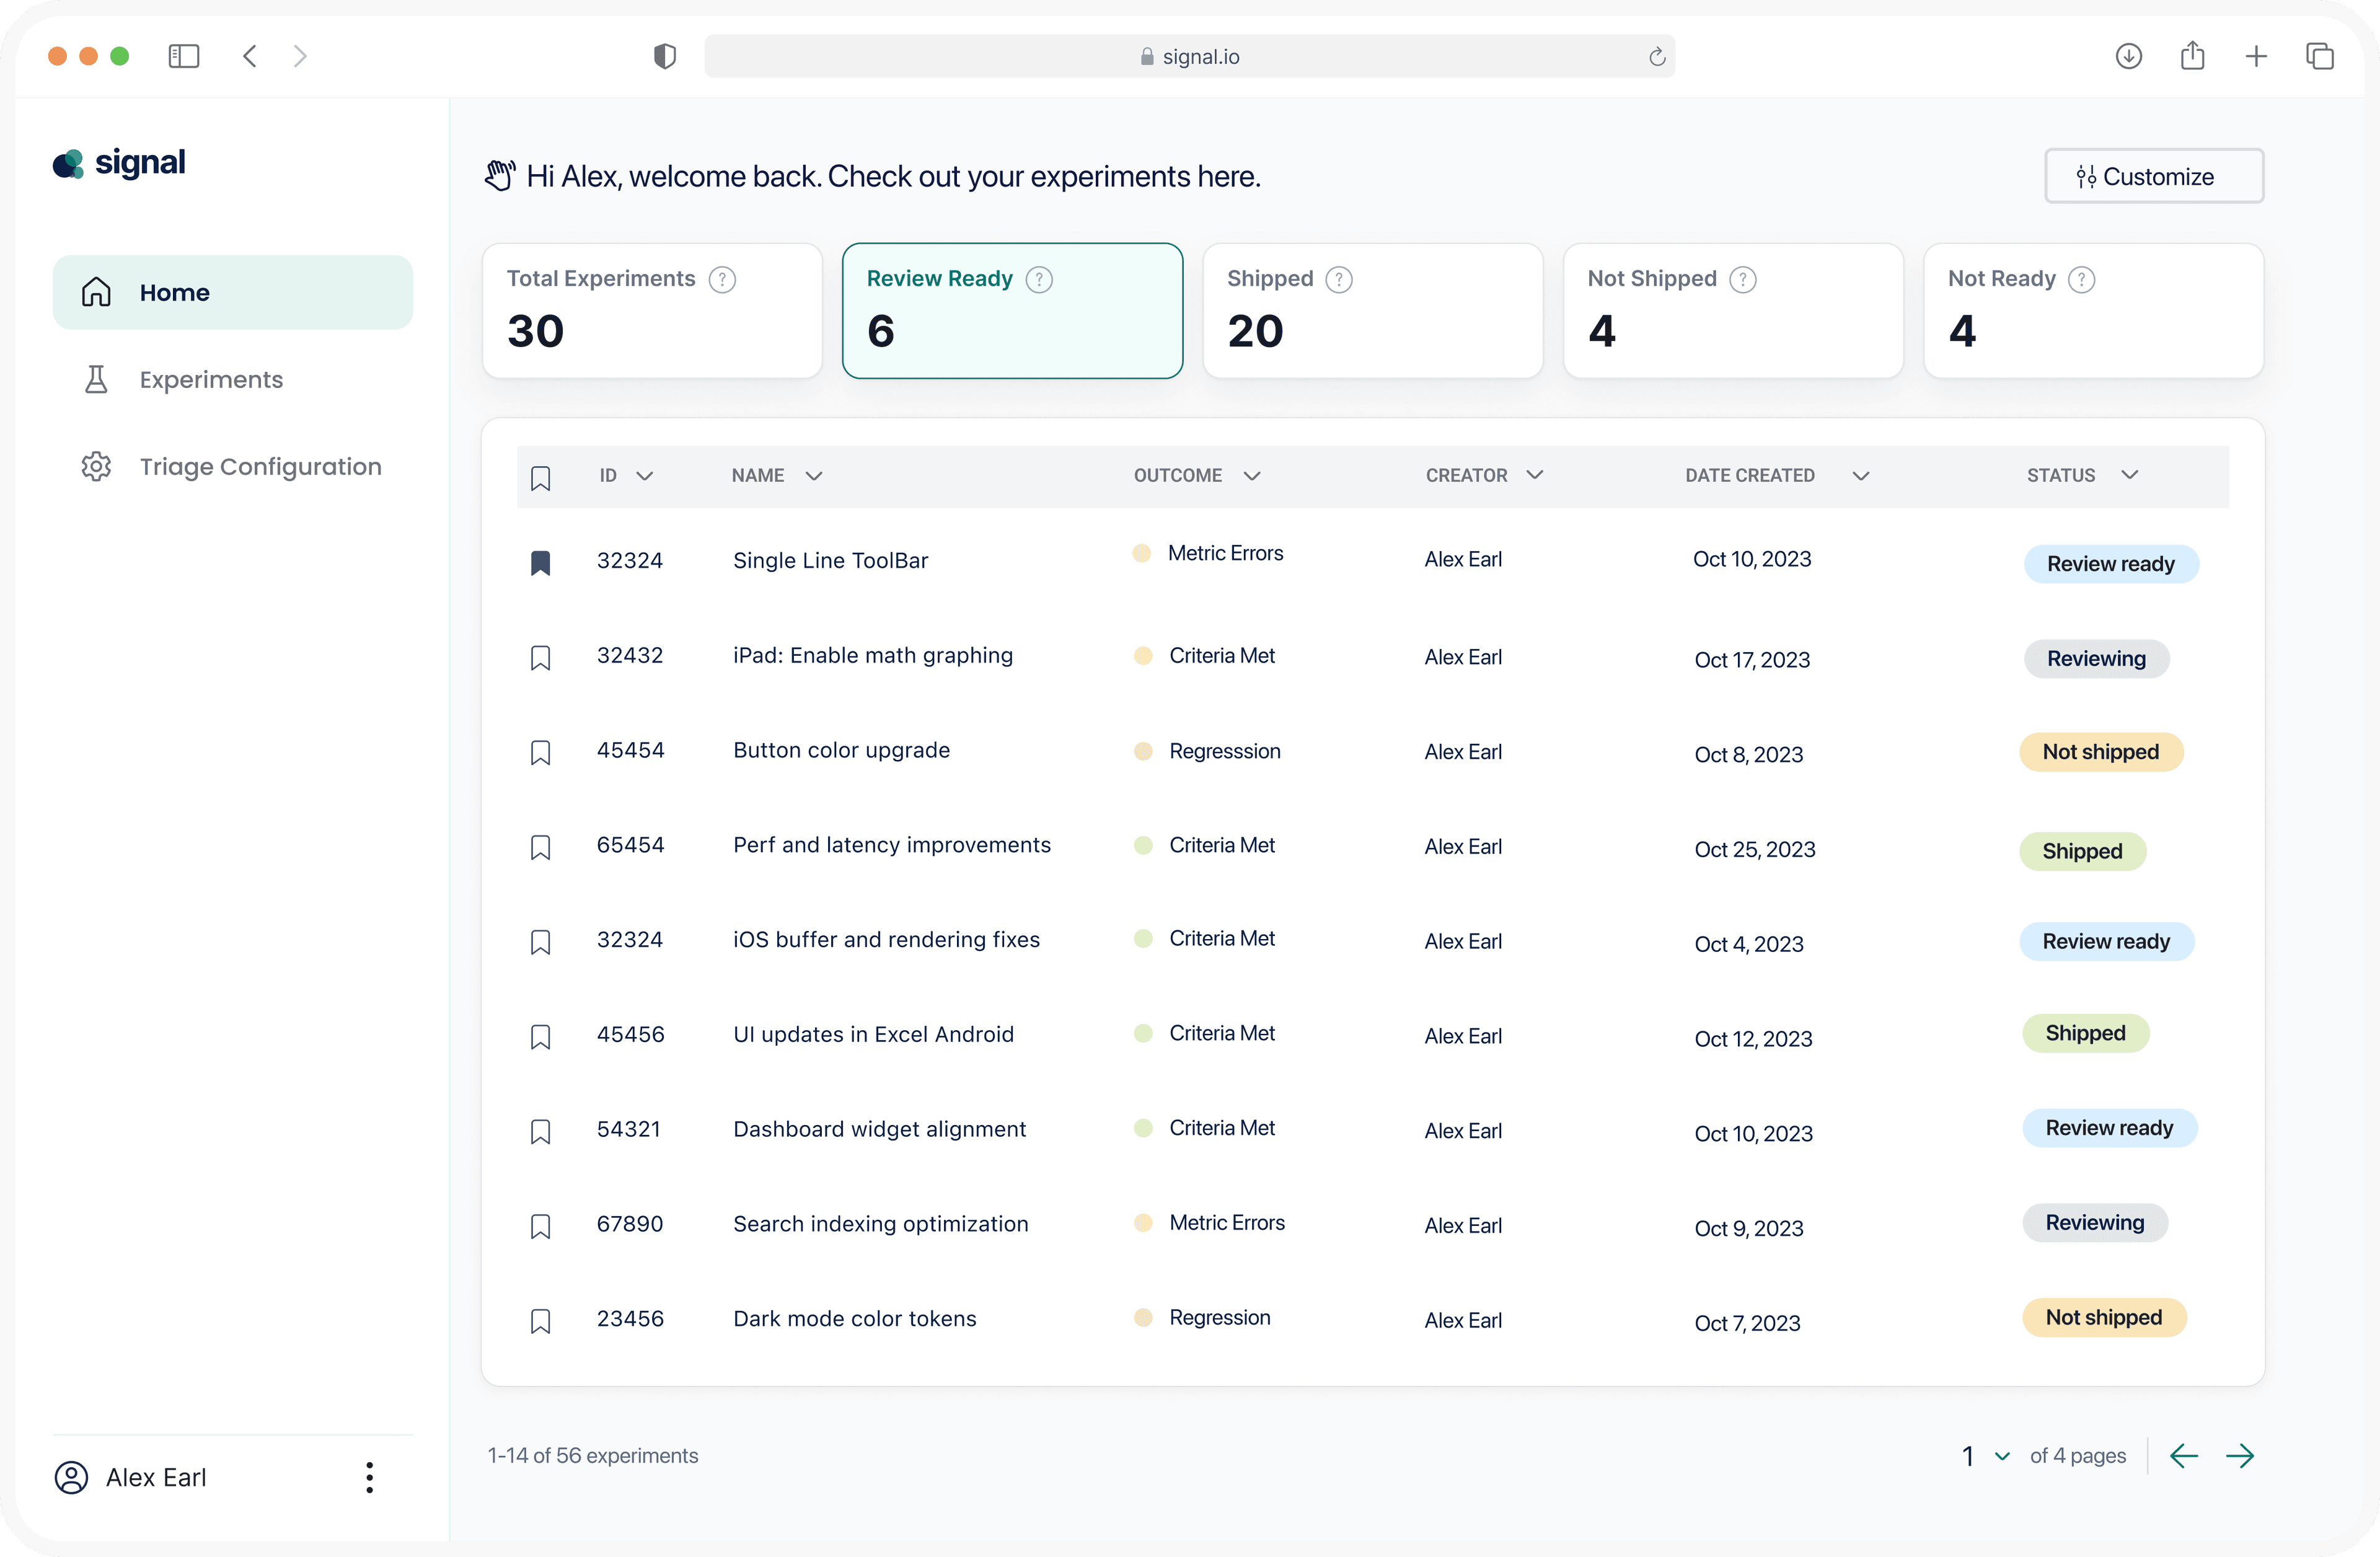The image size is (2380, 1557).
Task: Remove bookmark on Single Line ToolBar row
Action: [x=540, y=563]
